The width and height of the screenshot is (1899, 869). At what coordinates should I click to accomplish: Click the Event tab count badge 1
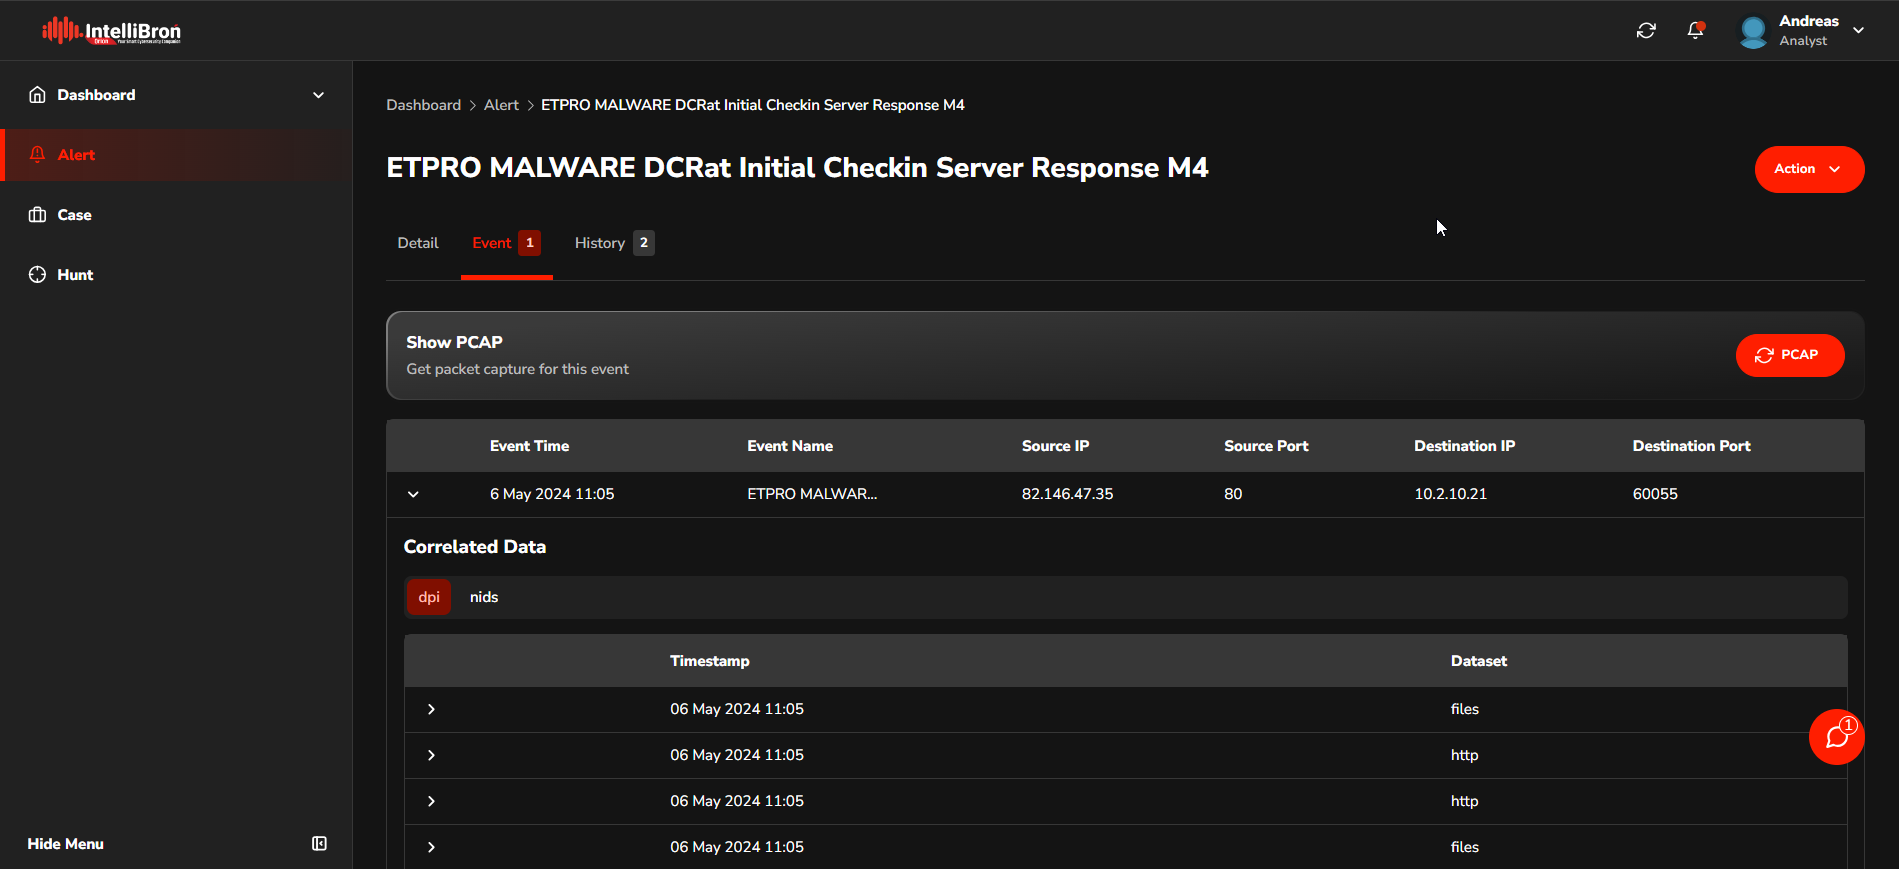(x=529, y=243)
